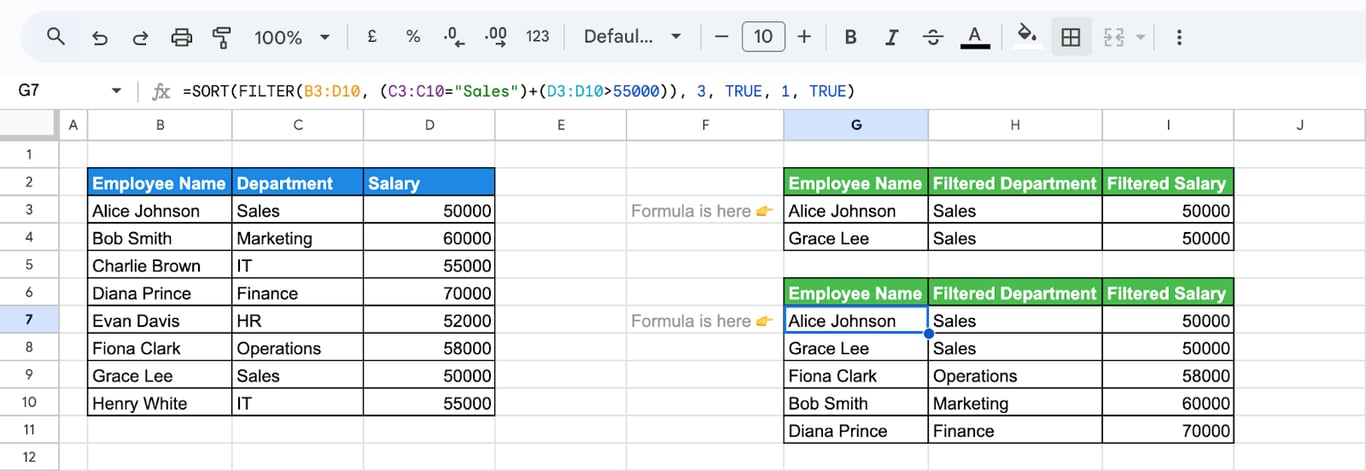
Task: Select column D header
Action: (429, 125)
